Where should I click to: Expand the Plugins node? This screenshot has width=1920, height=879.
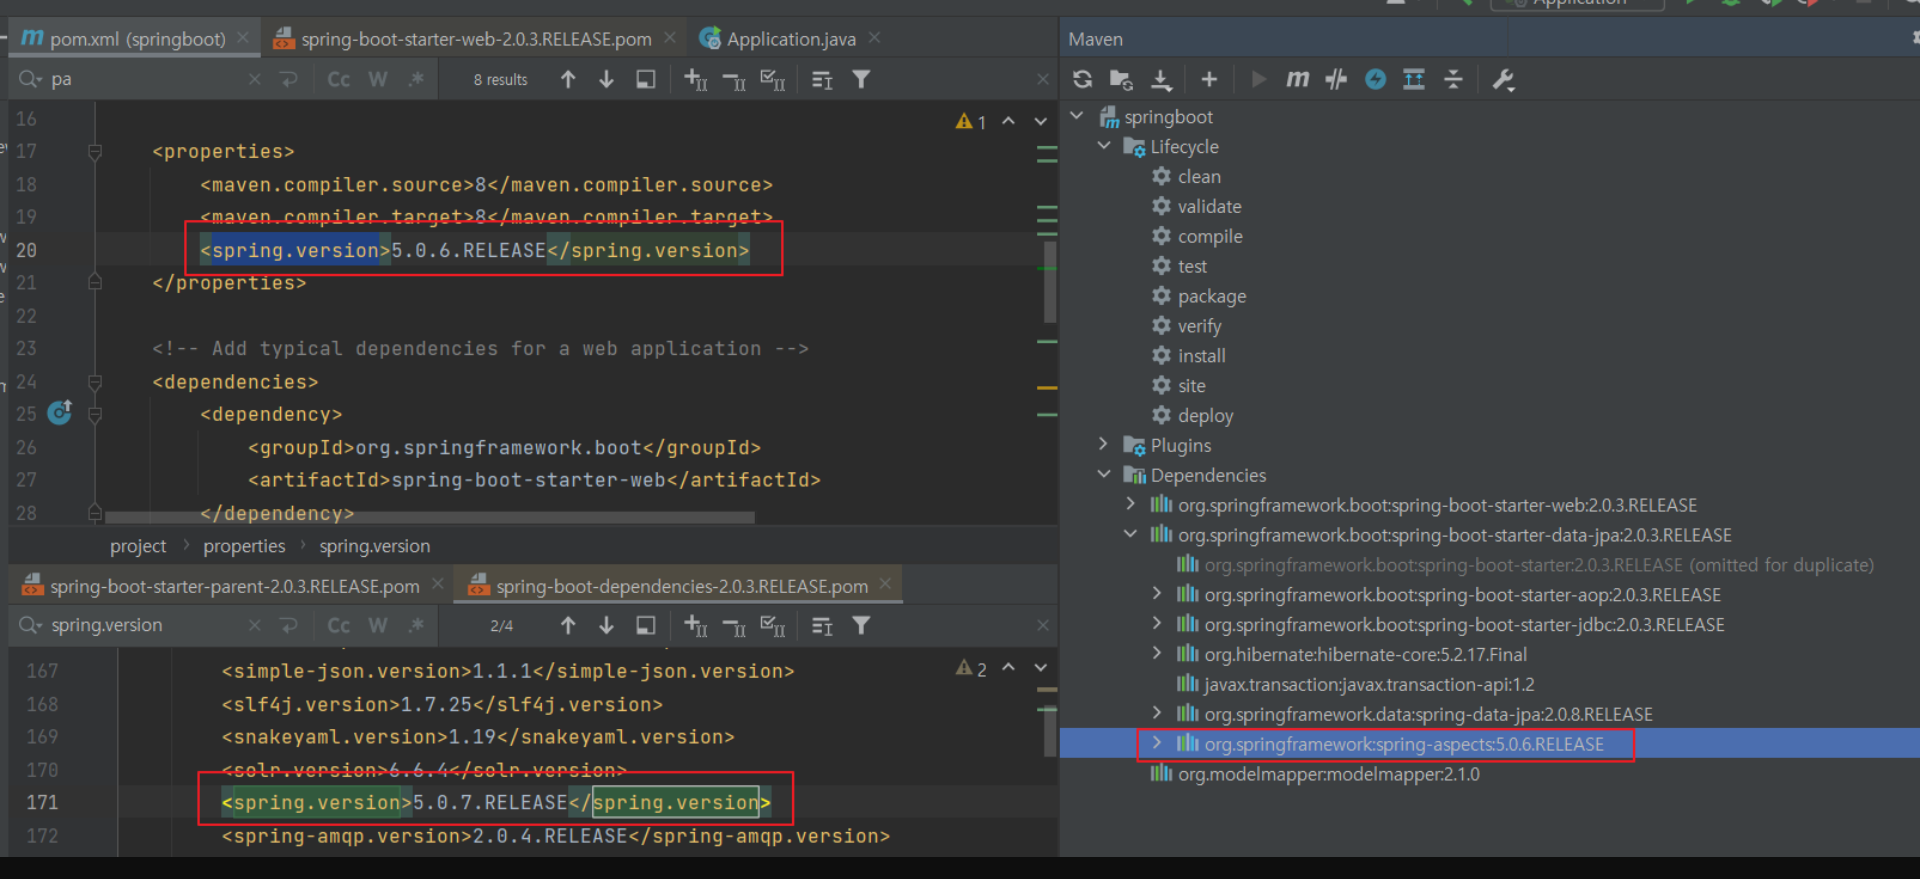[1104, 444]
